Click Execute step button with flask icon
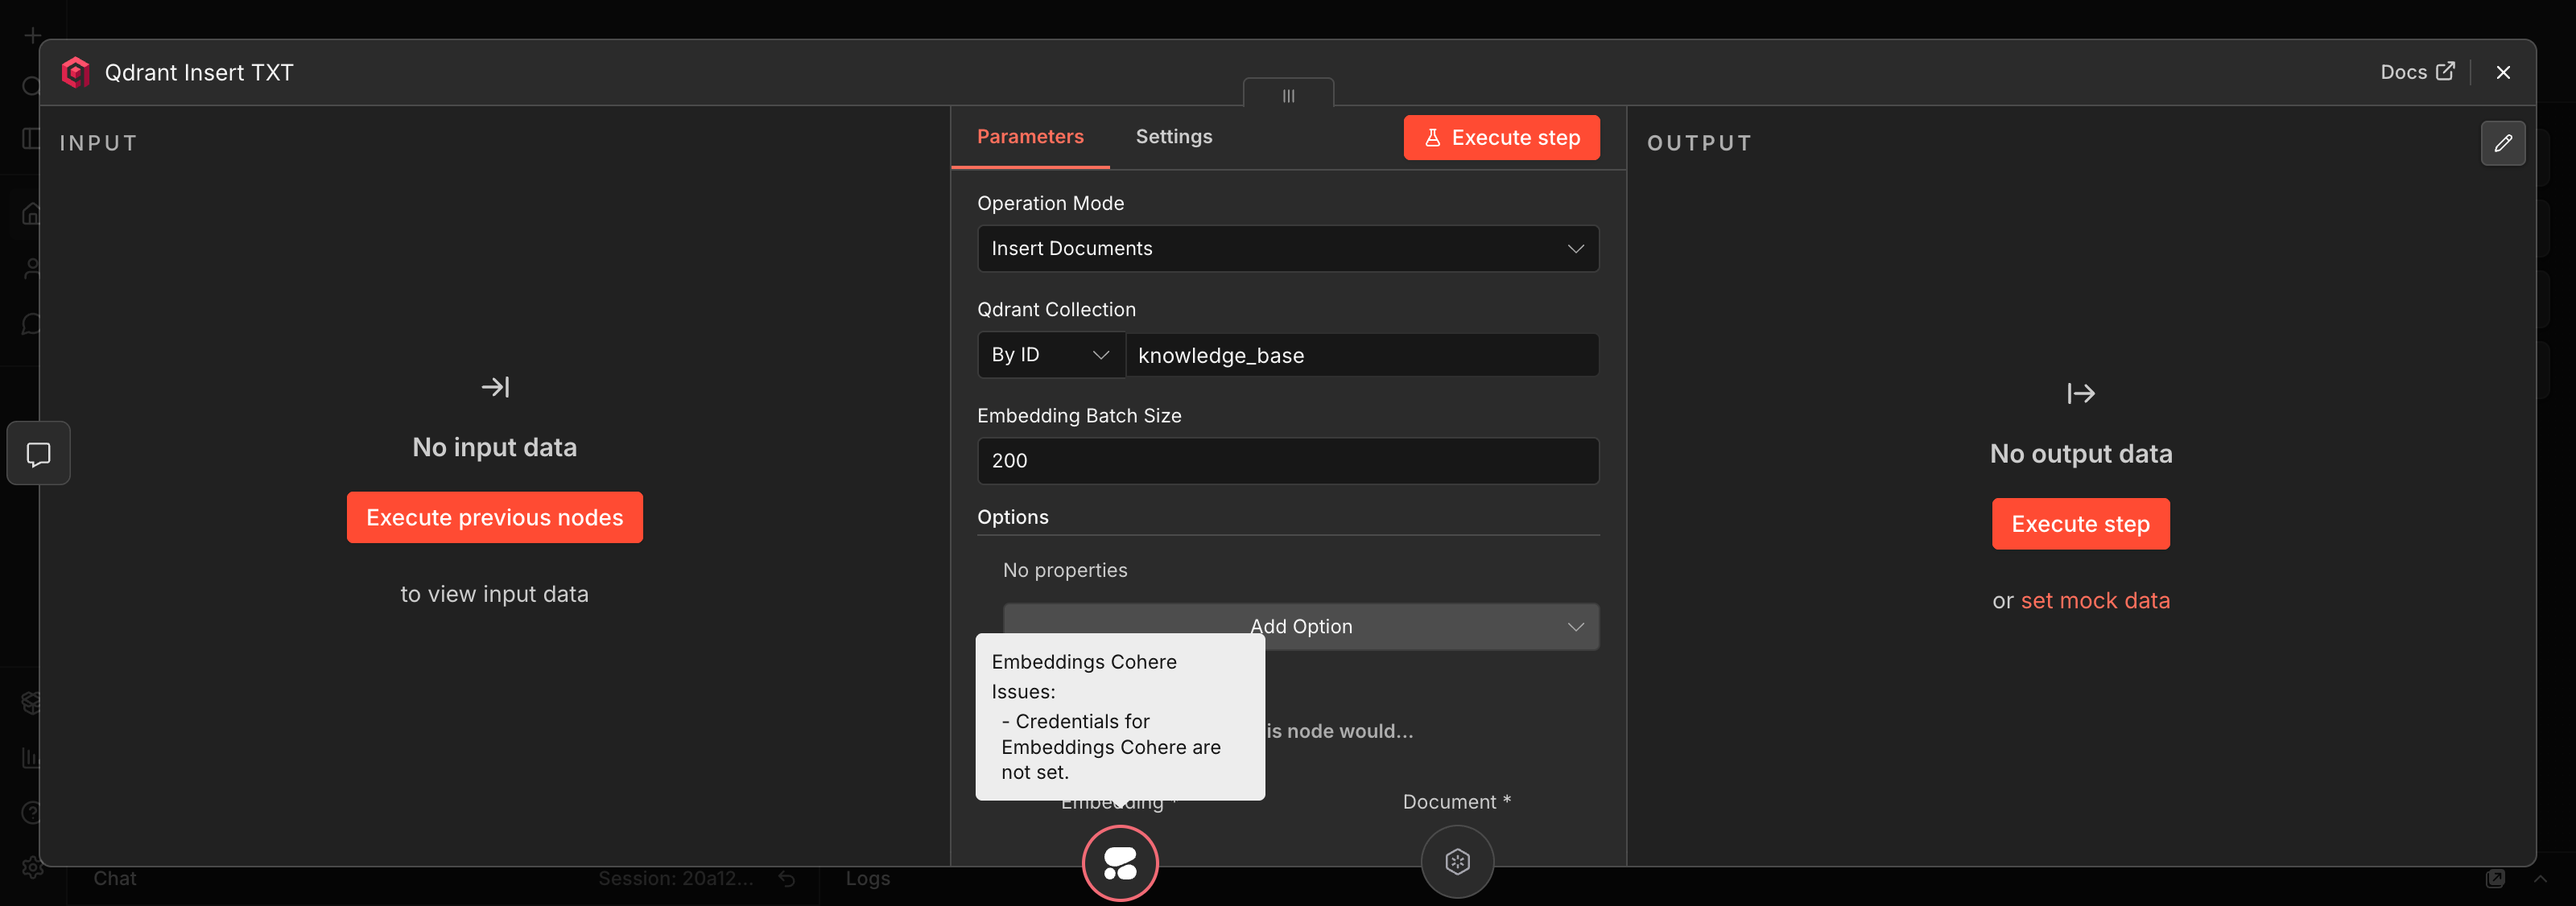Image resolution: width=2576 pixels, height=906 pixels. click(x=1500, y=138)
